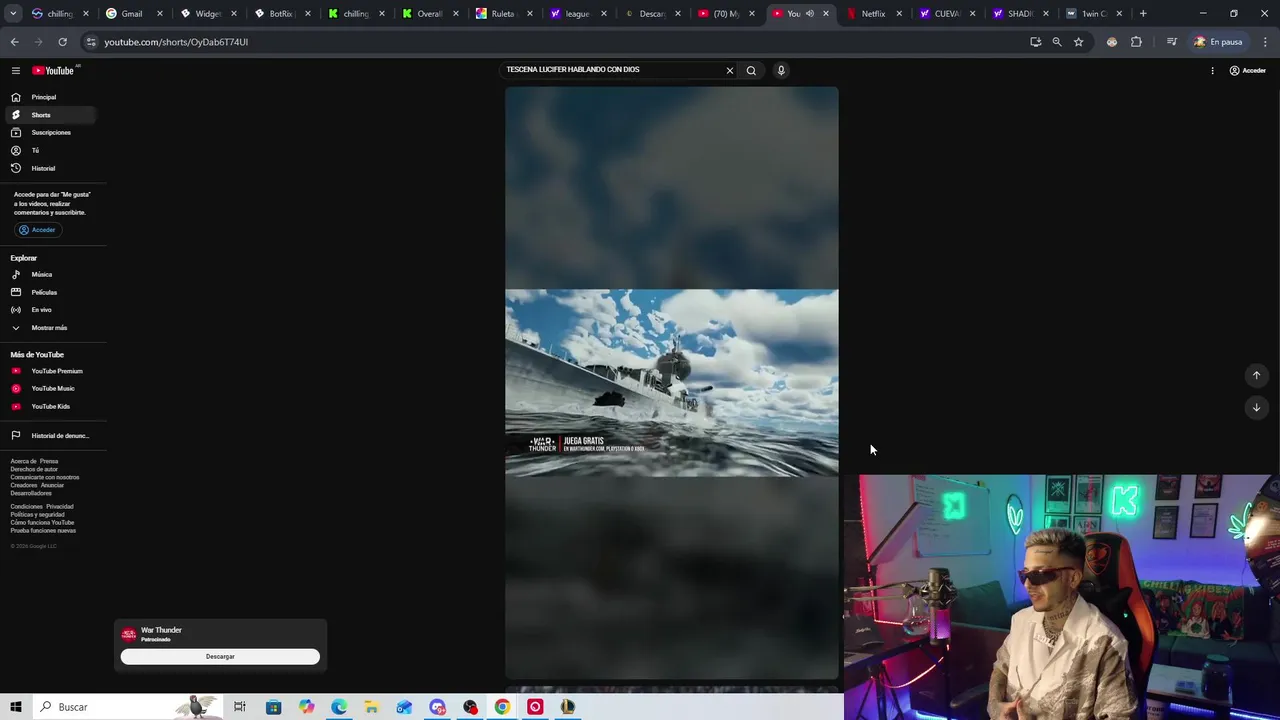Image resolution: width=1280 pixels, height=720 pixels.
Task: Open Microsoft Store from taskbar
Action: pos(273,707)
